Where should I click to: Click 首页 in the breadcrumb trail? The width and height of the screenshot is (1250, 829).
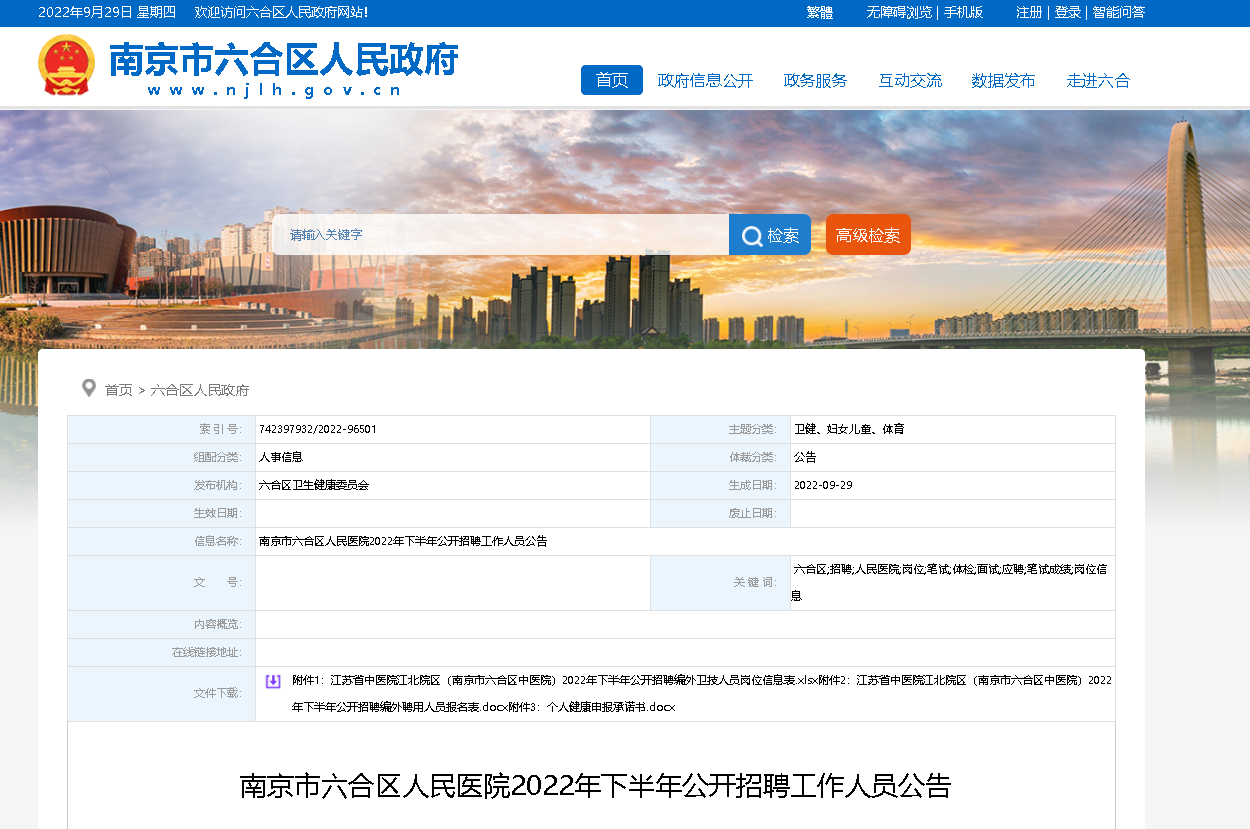118,390
